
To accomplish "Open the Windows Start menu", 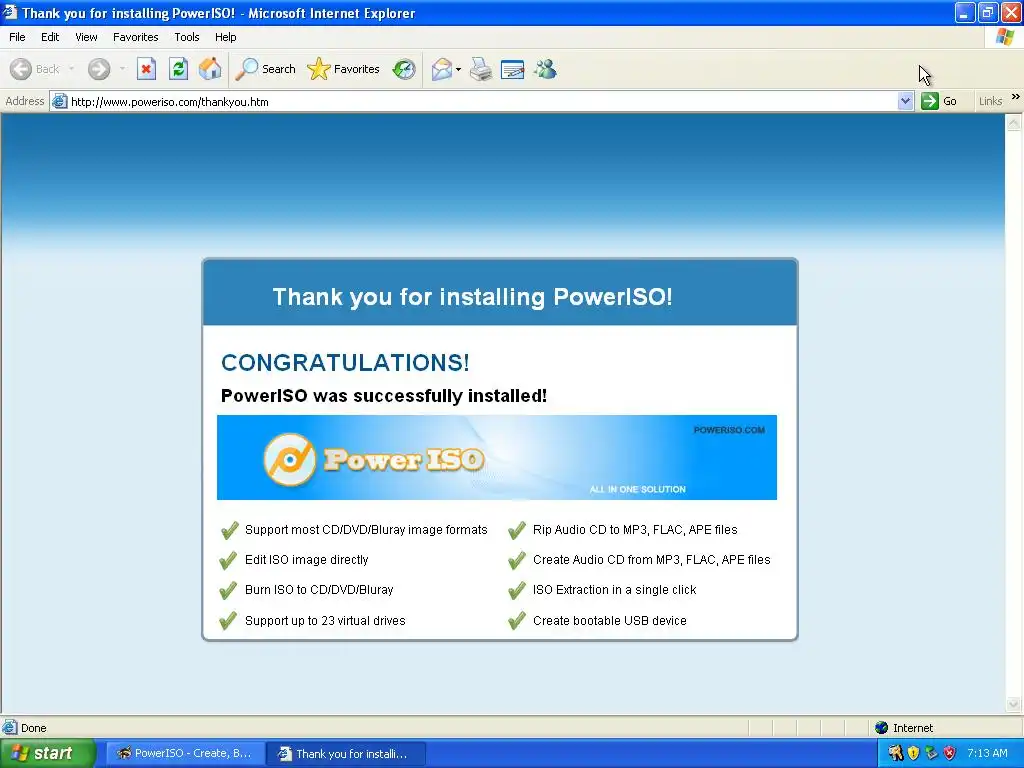I will point(47,753).
